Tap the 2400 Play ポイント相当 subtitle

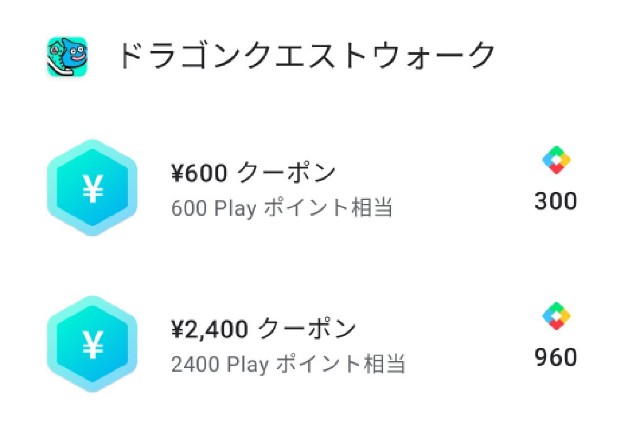[288, 364]
